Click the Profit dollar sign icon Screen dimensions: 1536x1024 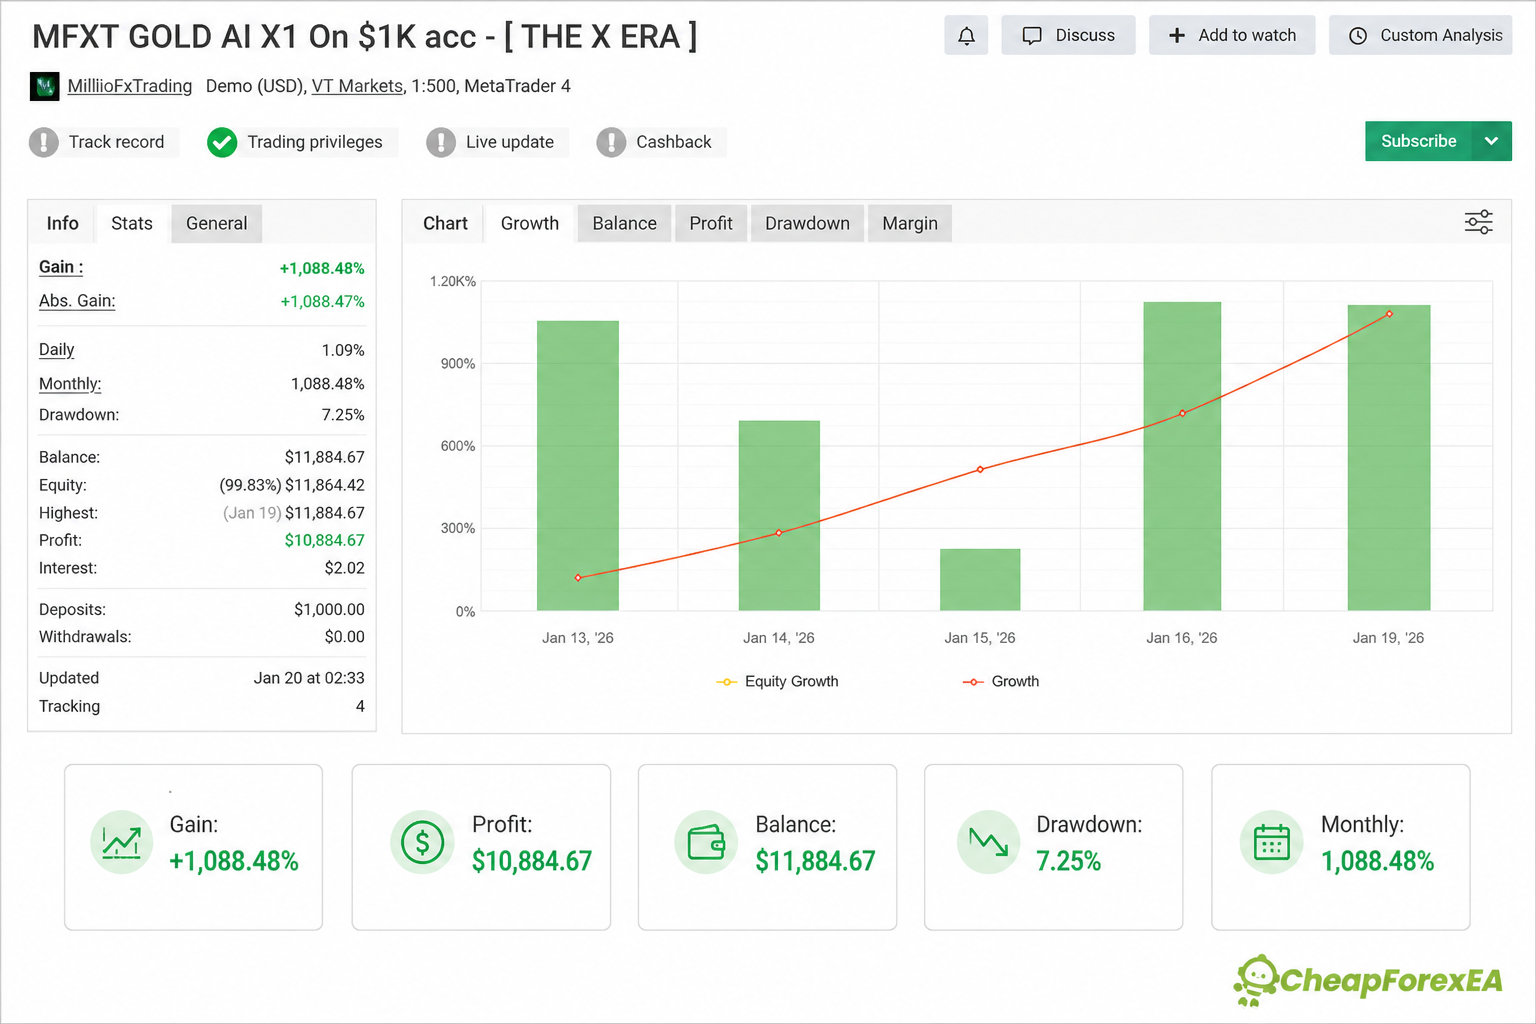pyautogui.click(x=422, y=842)
